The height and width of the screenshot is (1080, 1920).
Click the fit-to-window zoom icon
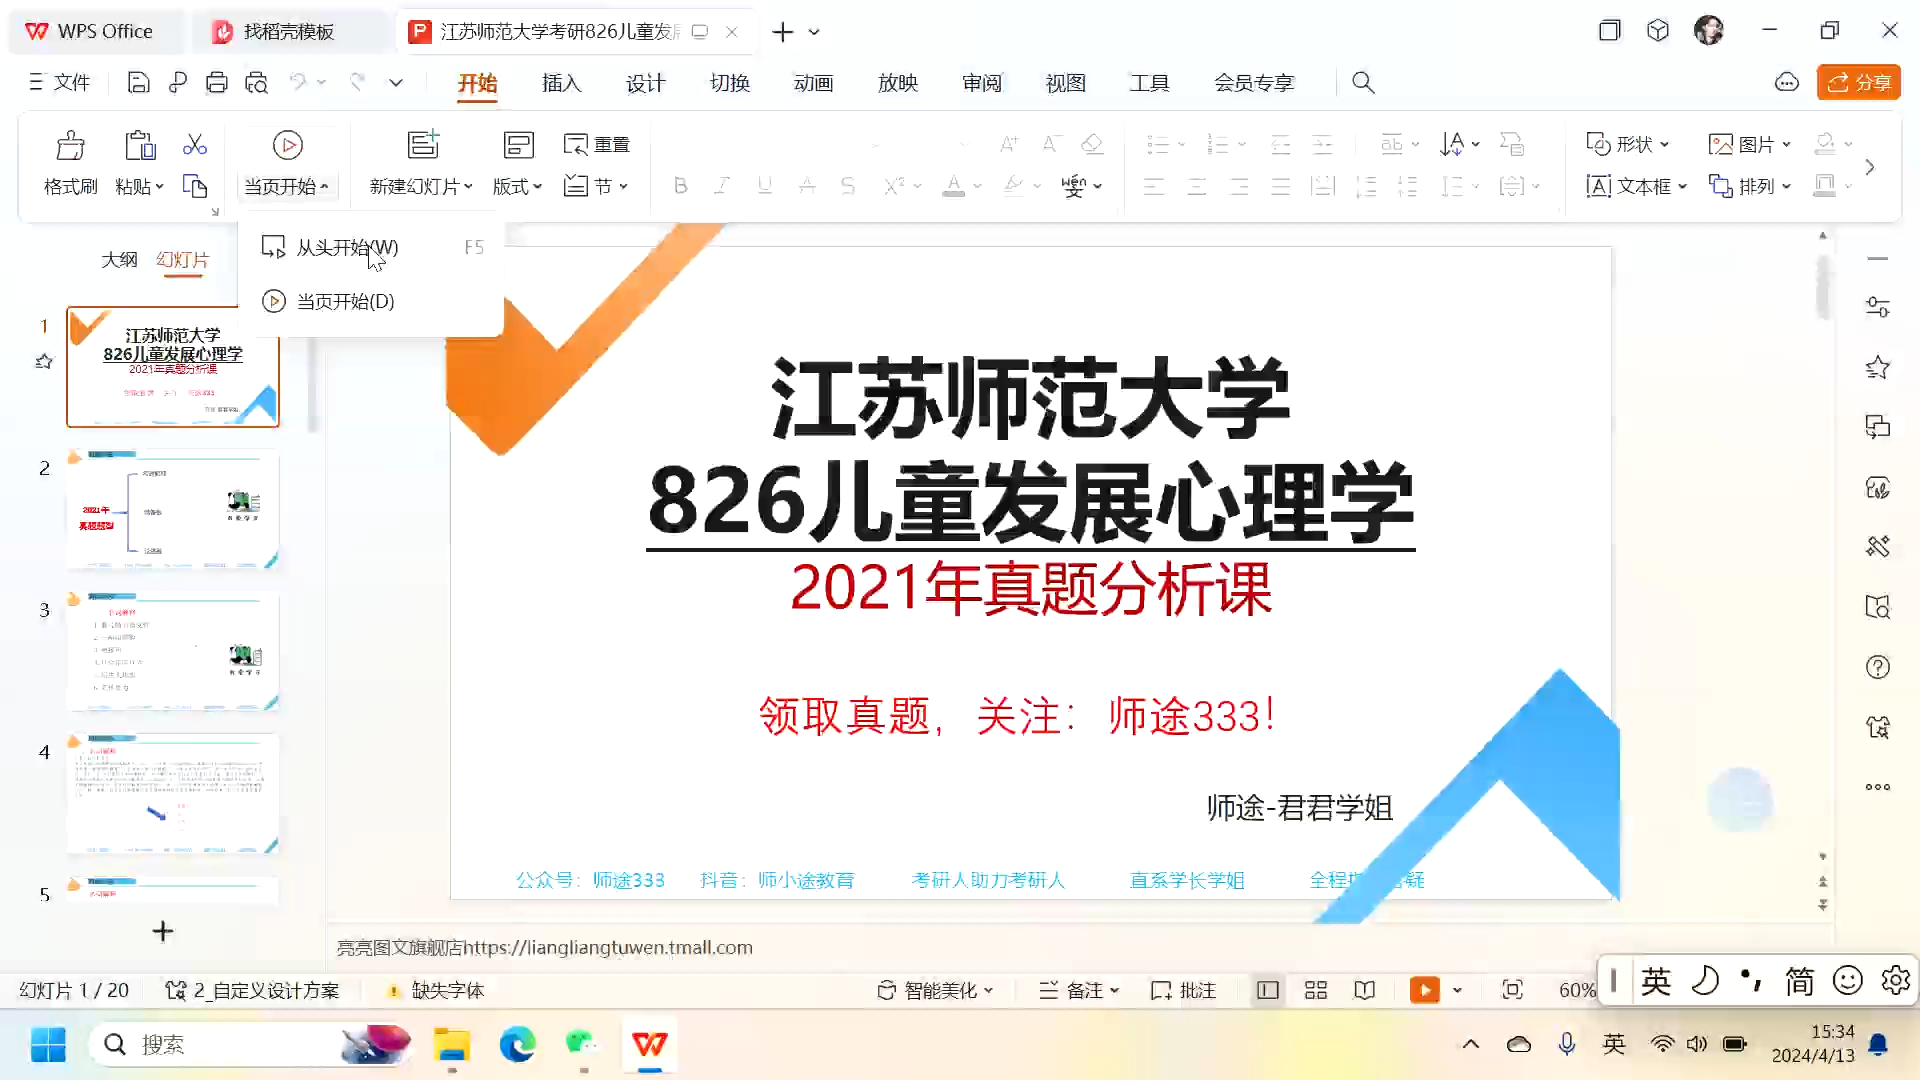[1512, 990]
